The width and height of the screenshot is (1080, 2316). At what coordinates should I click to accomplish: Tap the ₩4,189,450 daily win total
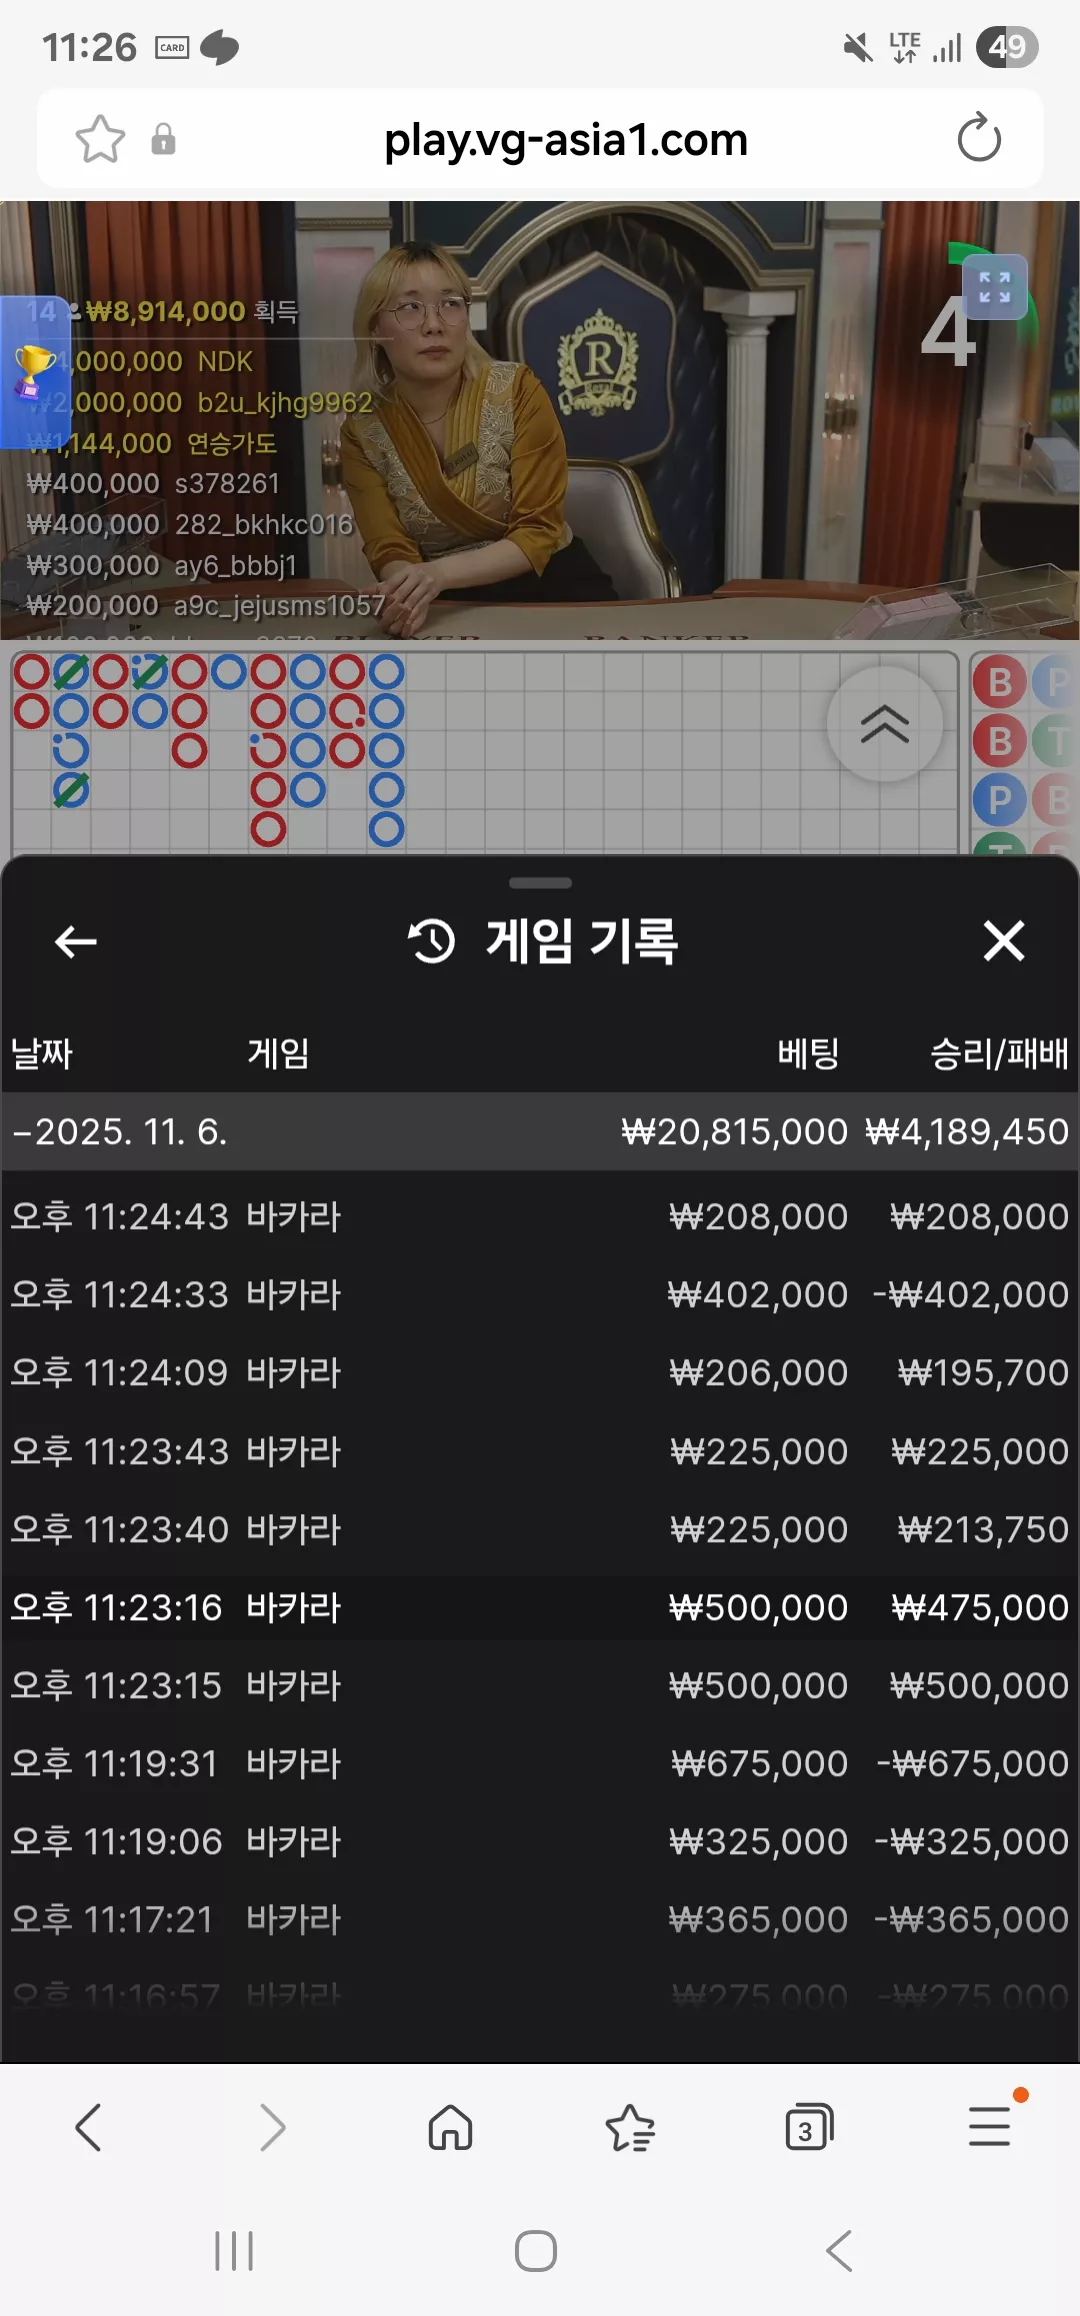[x=967, y=1131]
